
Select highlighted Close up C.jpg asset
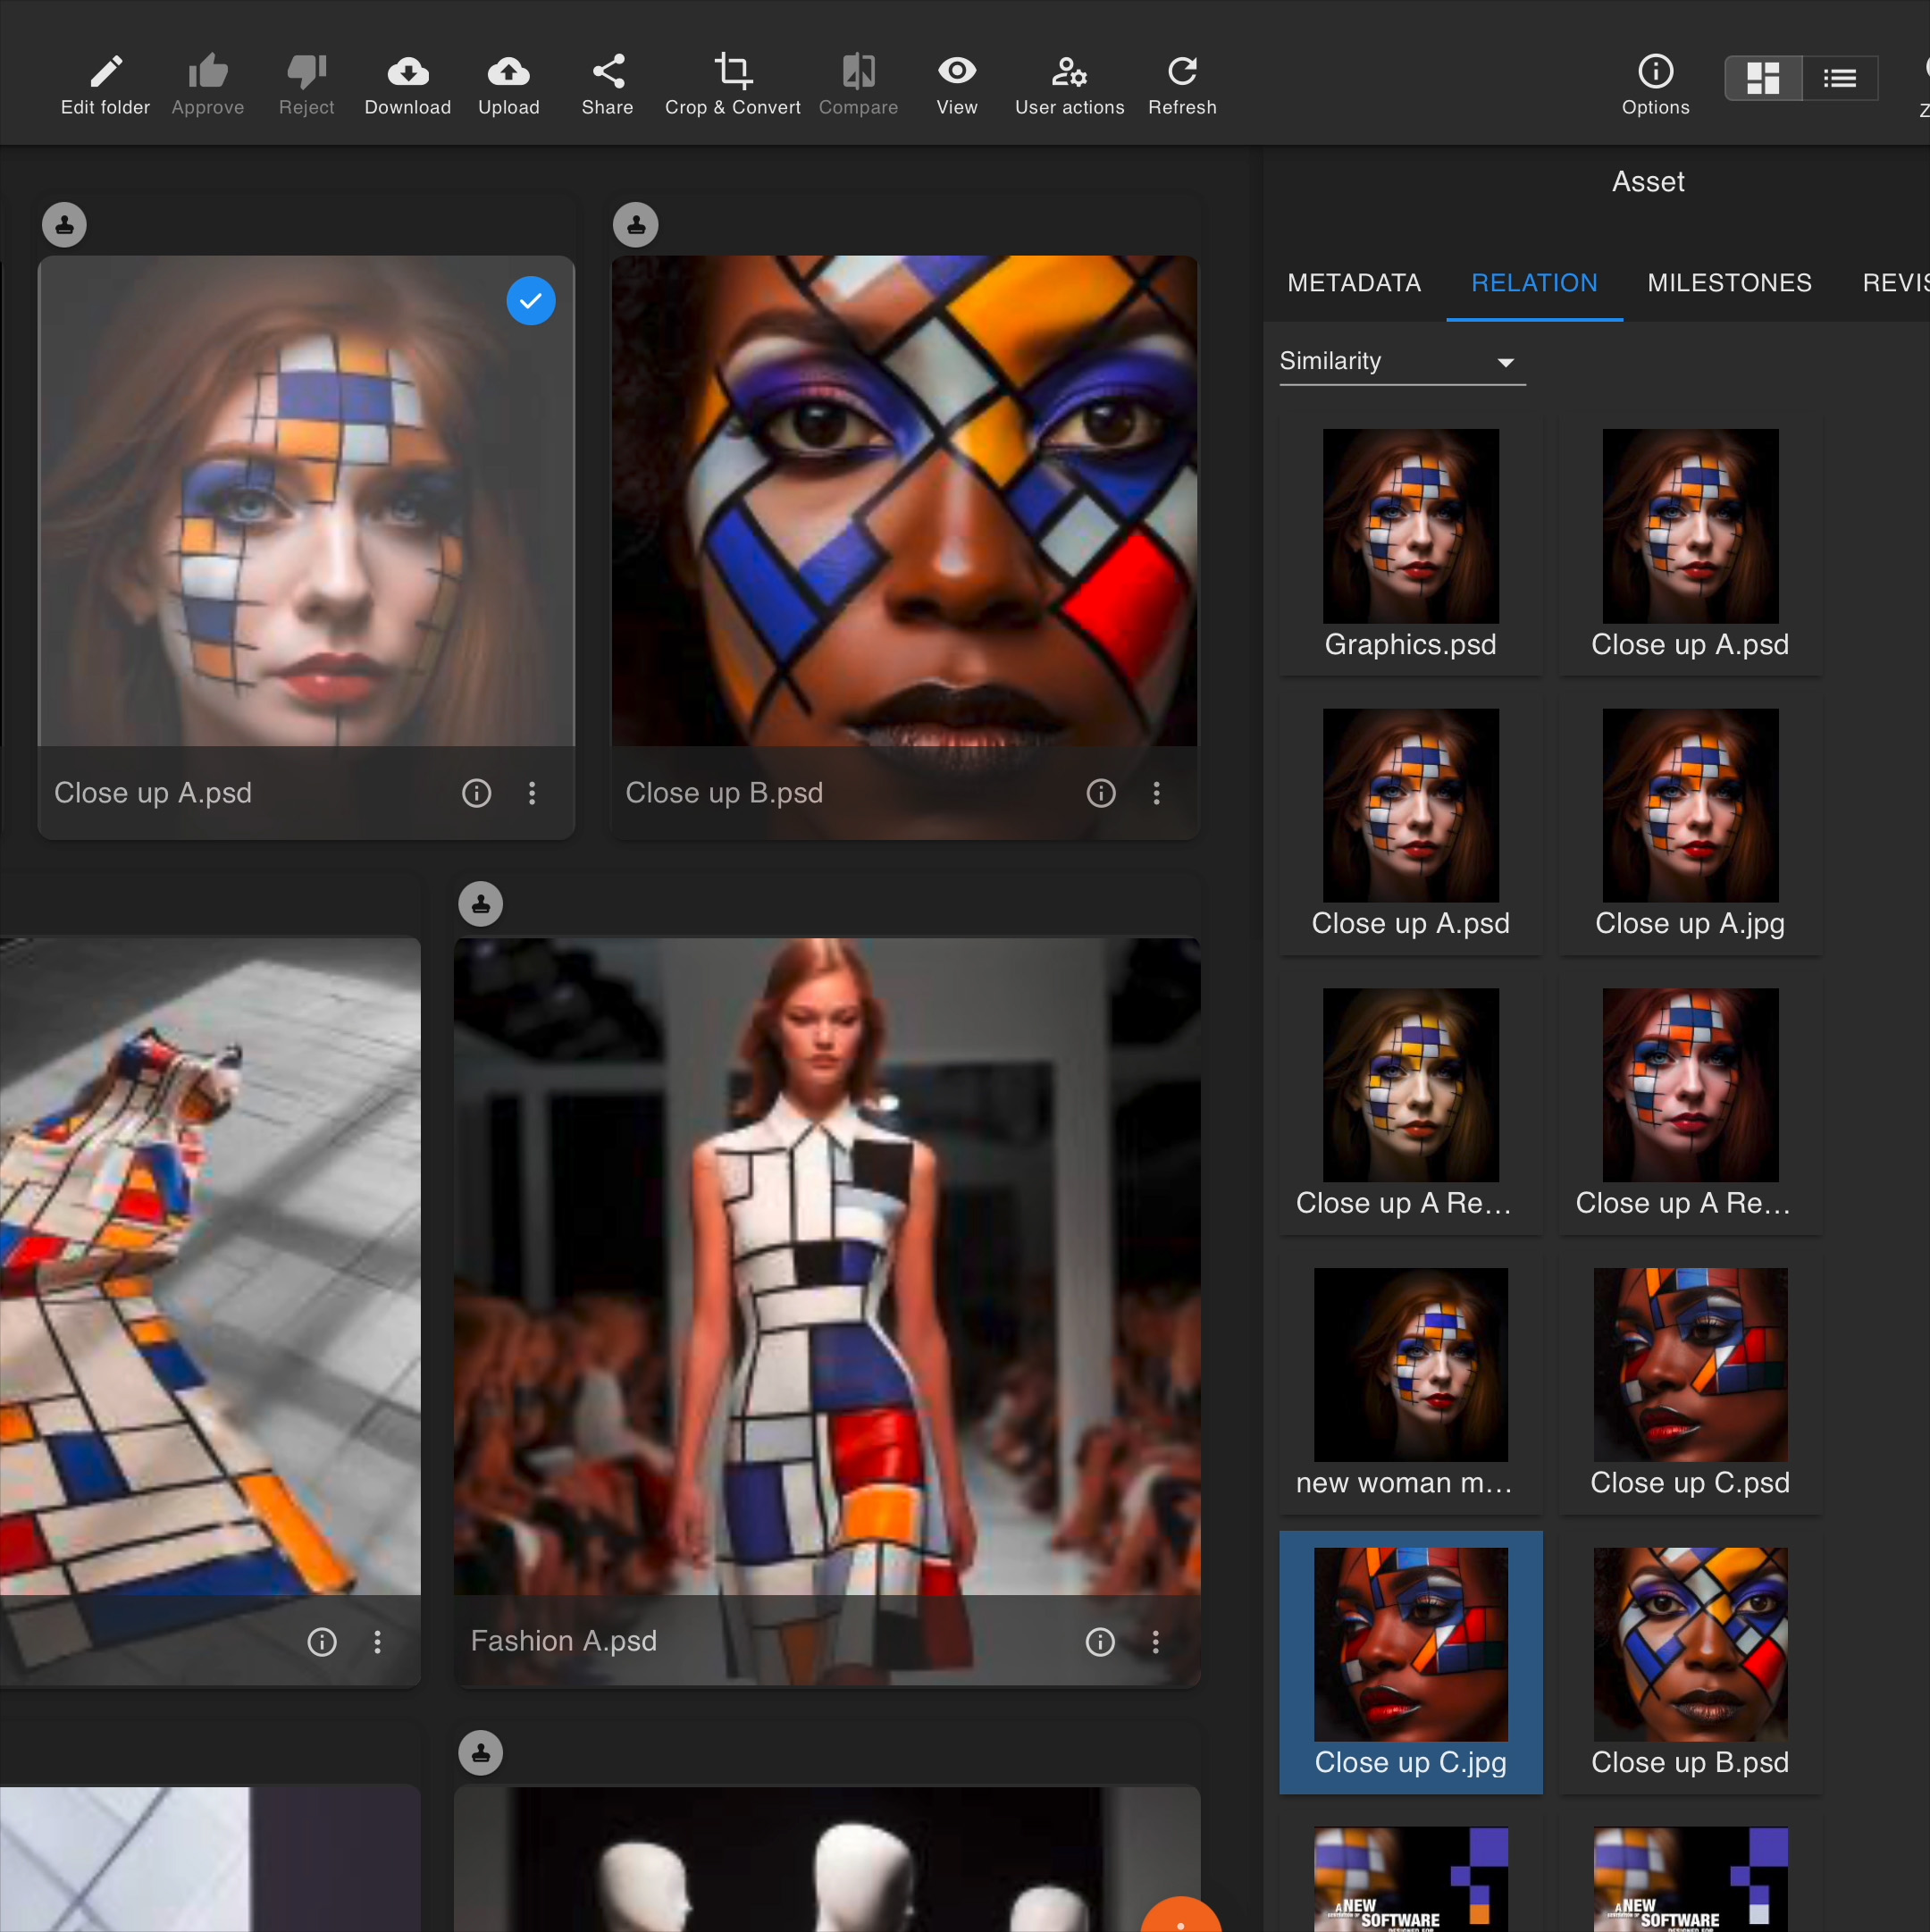pyautogui.click(x=1410, y=1662)
